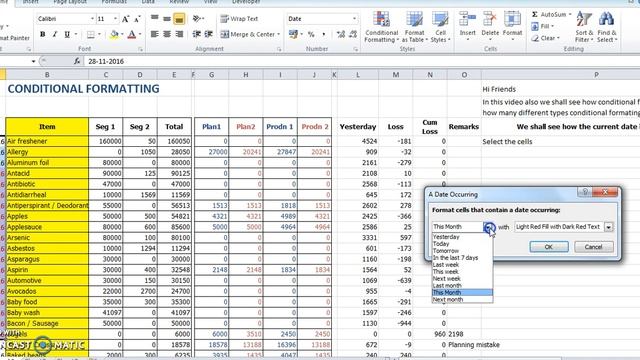
Task: Open the Conditional Formatting menu
Action: click(x=381, y=27)
